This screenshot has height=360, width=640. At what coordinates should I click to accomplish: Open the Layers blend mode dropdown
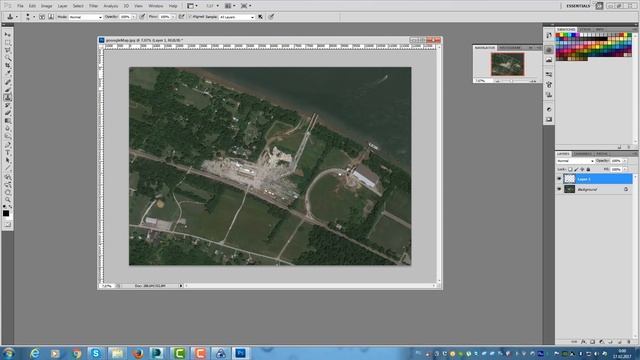576,161
